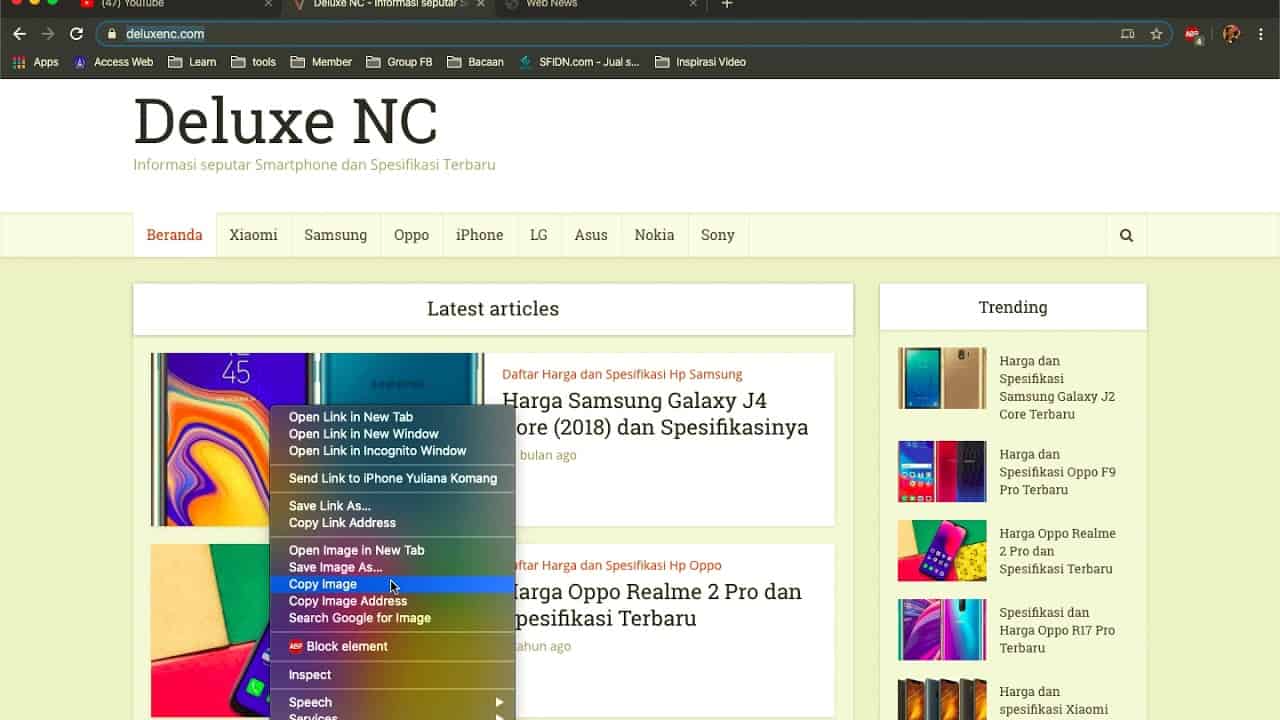
Task: Open trending Samsung Galaxy J2 Core link
Action: 1057,387
